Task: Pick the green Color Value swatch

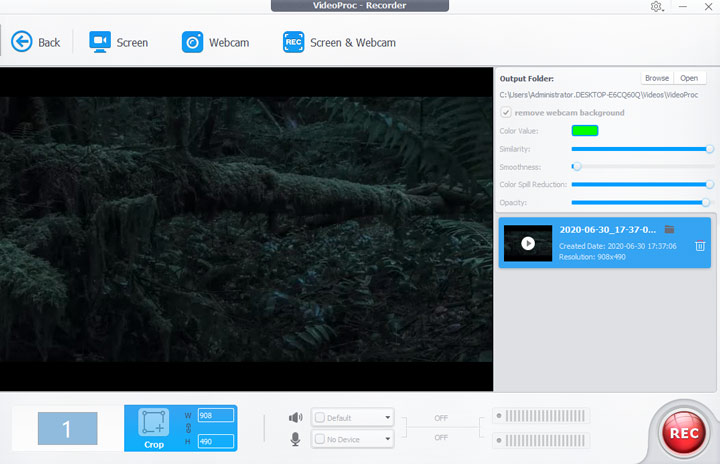Action: [585, 130]
